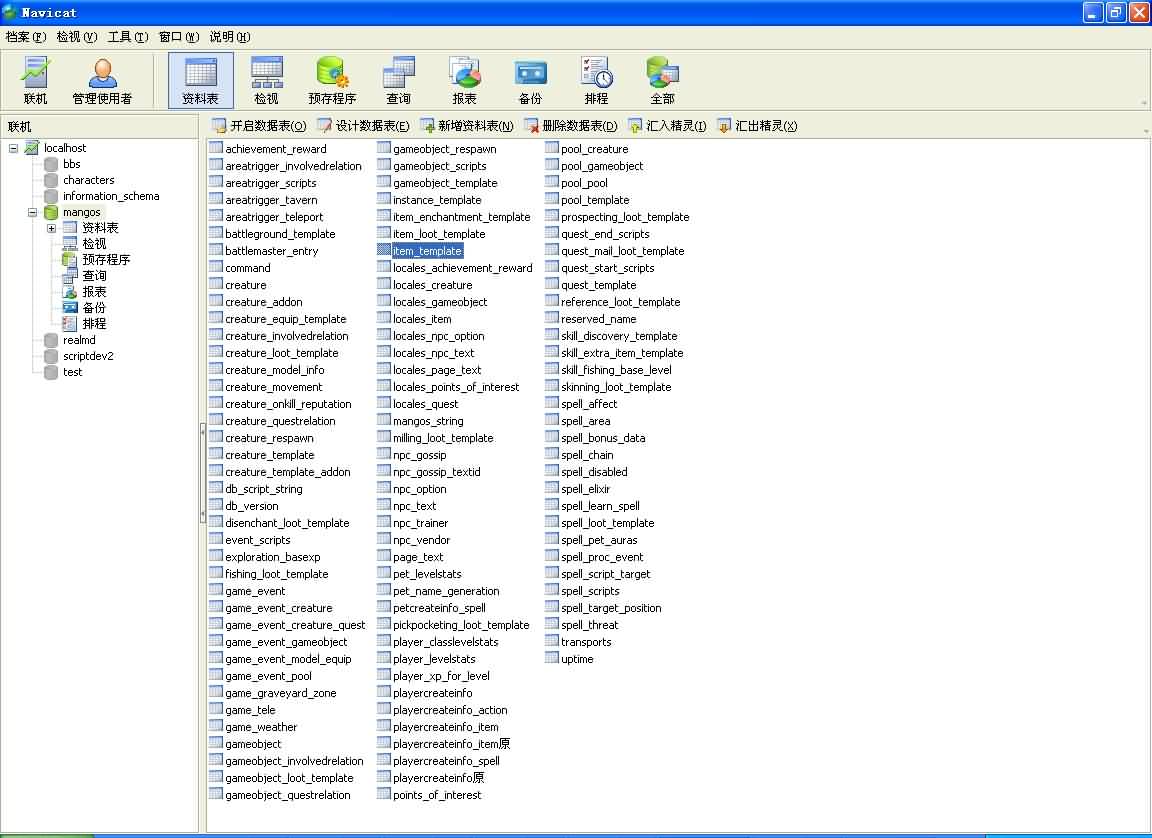Open the 窗口 menu
The width and height of the screenshot is (1152, 838).
click(x=179, y=37)
